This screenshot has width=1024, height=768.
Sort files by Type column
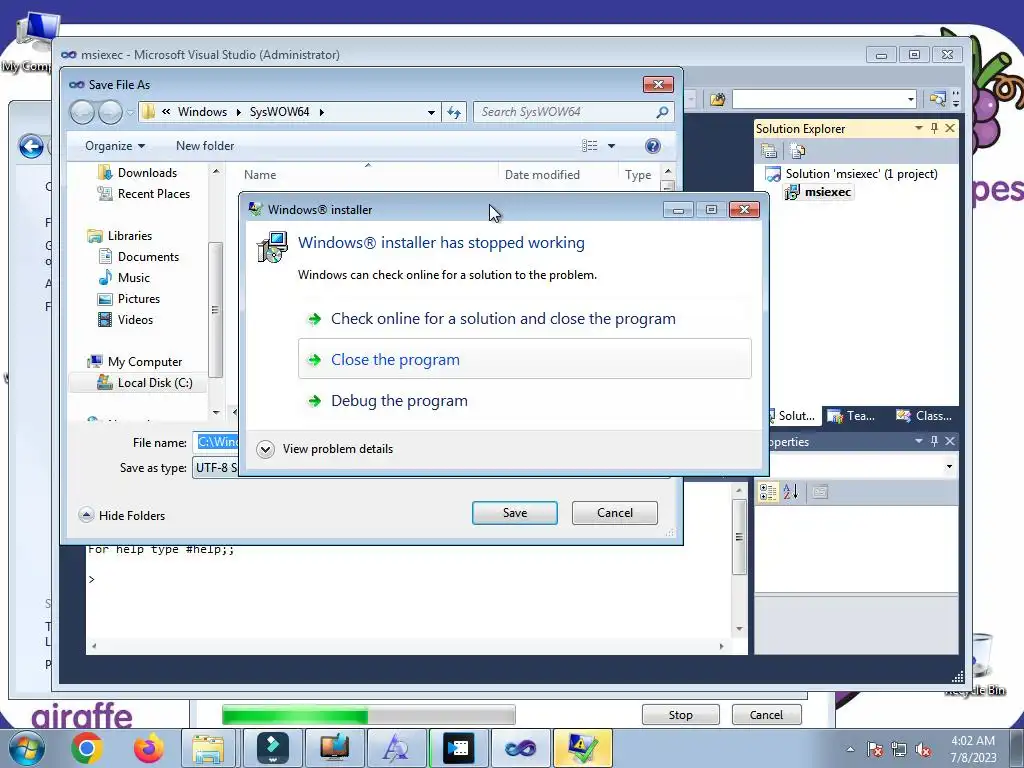638,174
